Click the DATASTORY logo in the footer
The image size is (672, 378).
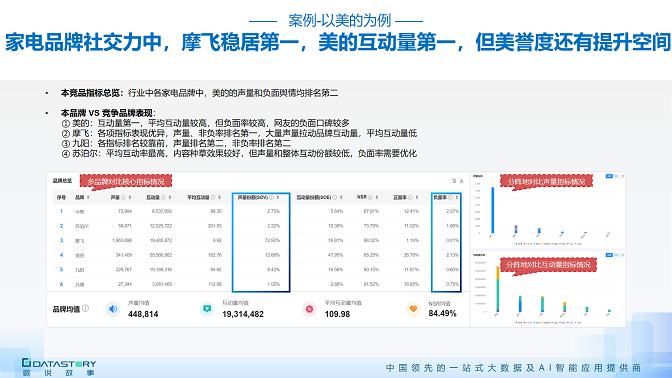pos(59,368)
